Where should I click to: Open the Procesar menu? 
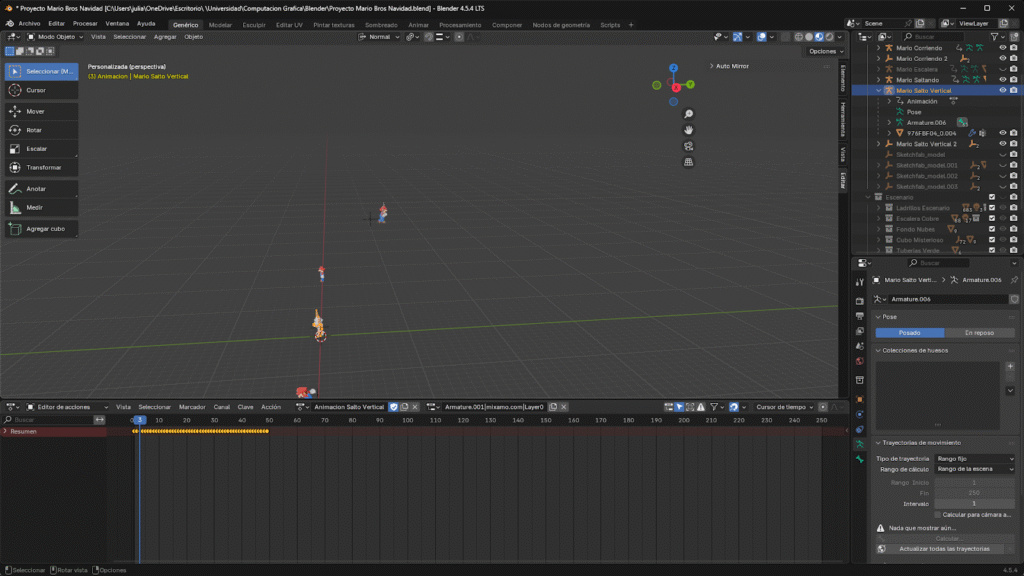tap(85, 23)
